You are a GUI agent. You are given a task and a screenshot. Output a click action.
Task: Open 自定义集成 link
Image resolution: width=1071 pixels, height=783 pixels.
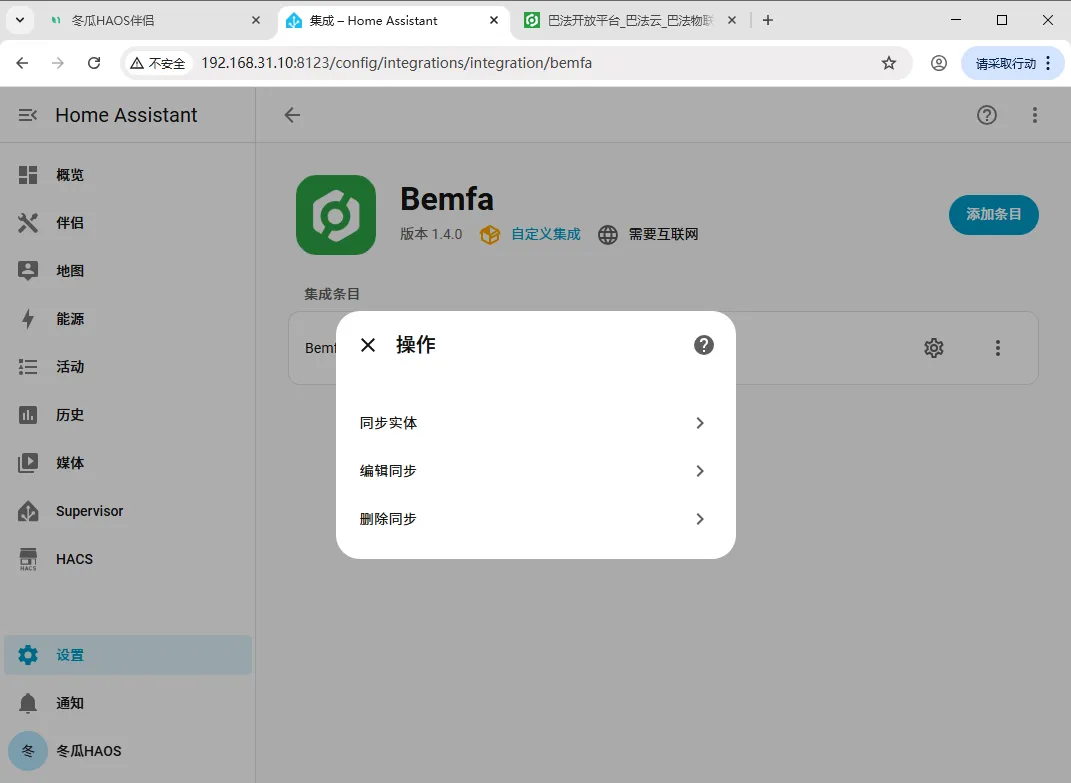pos(545,234)
